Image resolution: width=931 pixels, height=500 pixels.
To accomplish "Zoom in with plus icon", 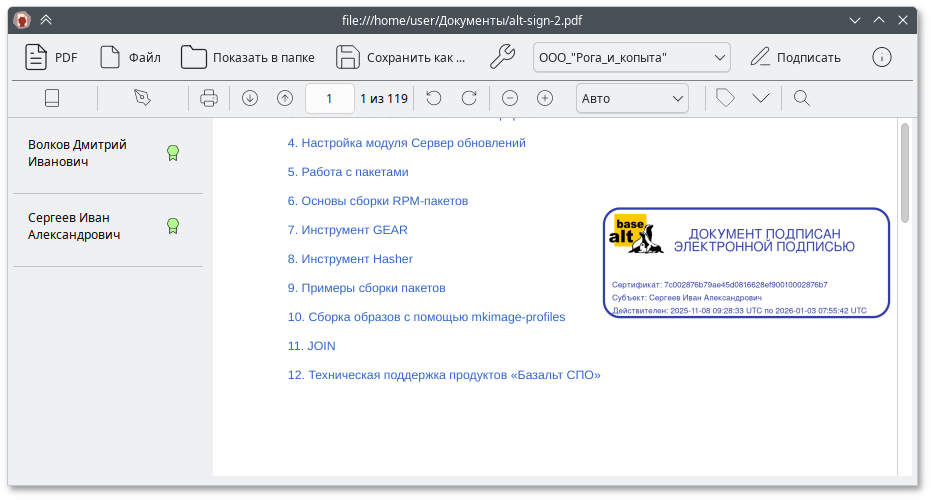I will click(545, 98).
